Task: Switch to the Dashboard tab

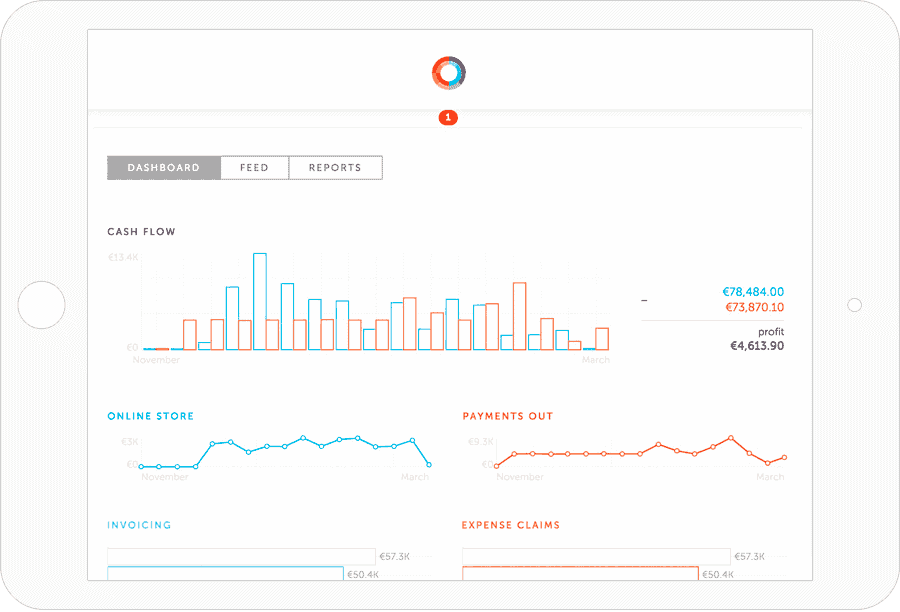Action: 163,168
